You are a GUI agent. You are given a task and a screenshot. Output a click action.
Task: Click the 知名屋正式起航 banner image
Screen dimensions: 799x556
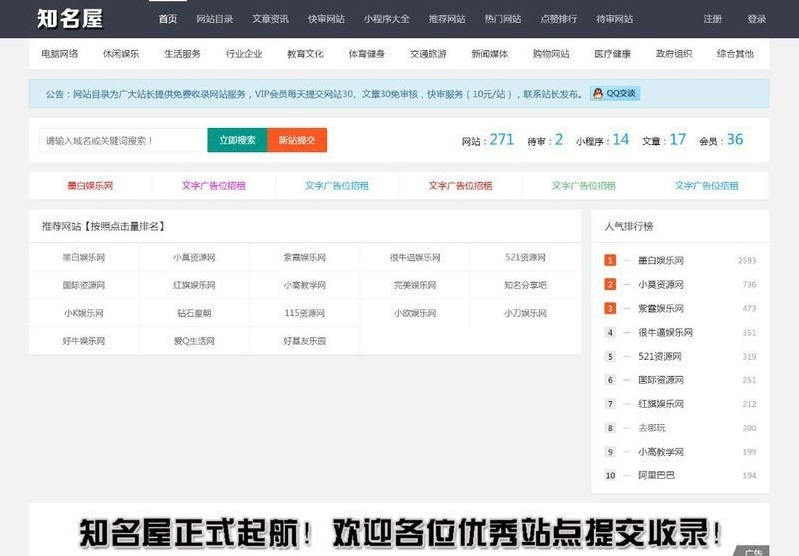[400, 530]
